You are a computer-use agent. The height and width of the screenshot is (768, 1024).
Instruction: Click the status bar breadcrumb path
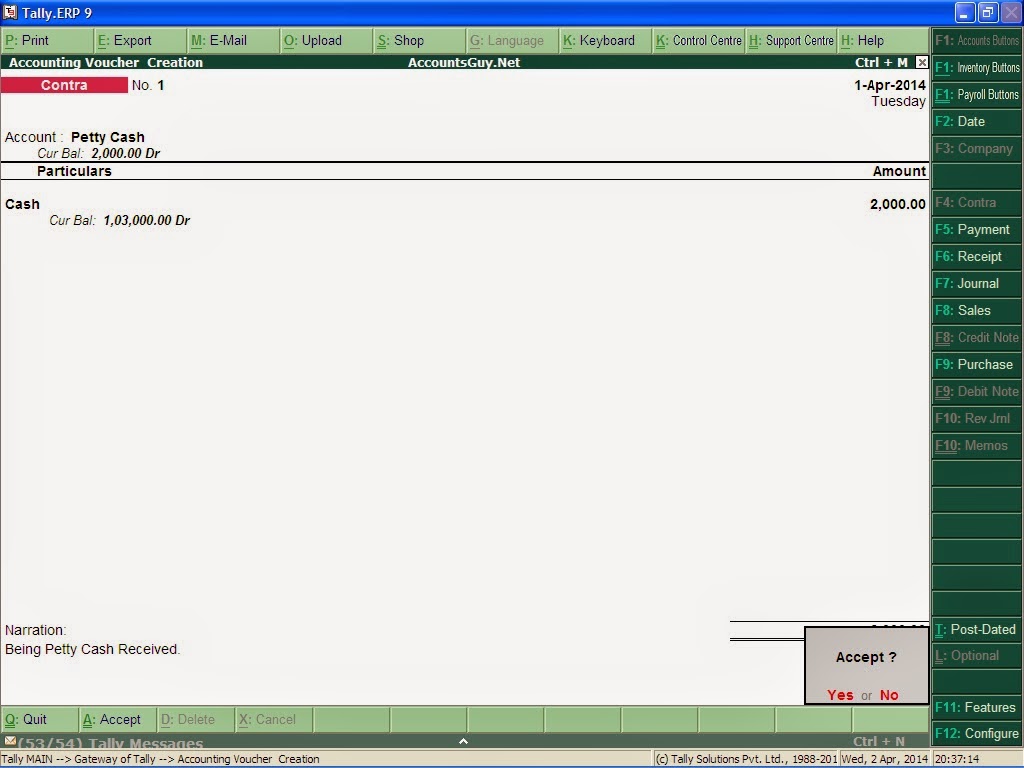[x=160, y=759]
